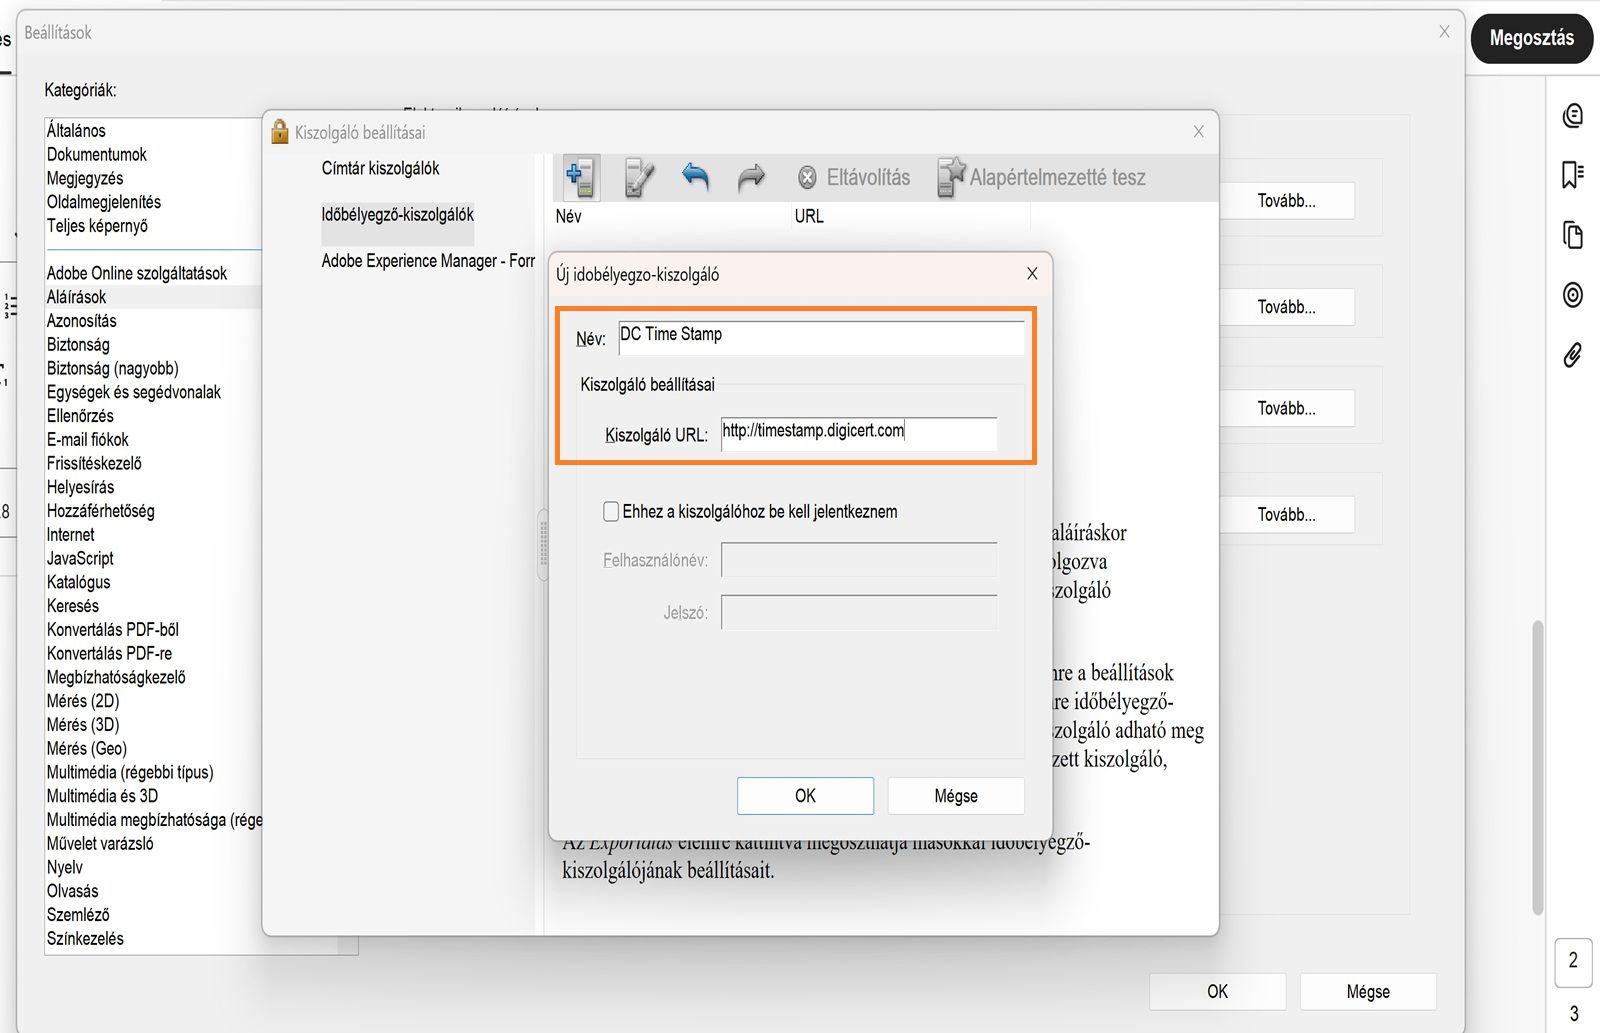Select Megjegyzés category
Viewport: 1600px width, 1033px height.
pyautogui.click(x=85, y=178)
